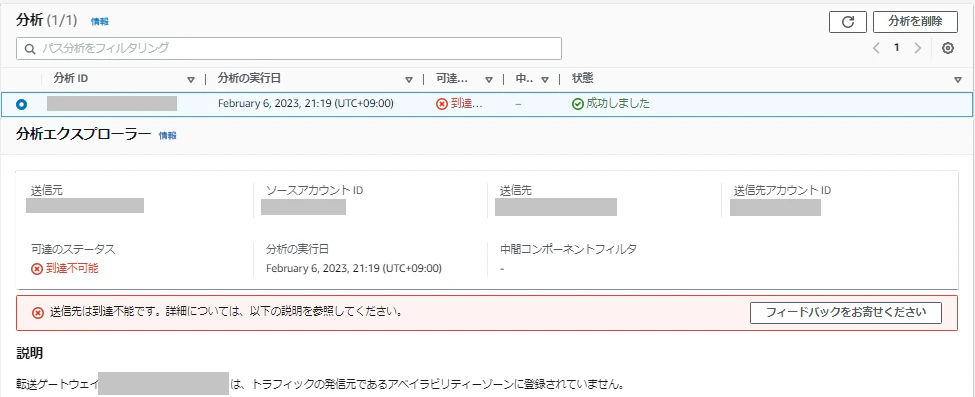975x397 pixels.
Task: Click the 中間コンポーネントフィルタ label
Action: (568, 249)
